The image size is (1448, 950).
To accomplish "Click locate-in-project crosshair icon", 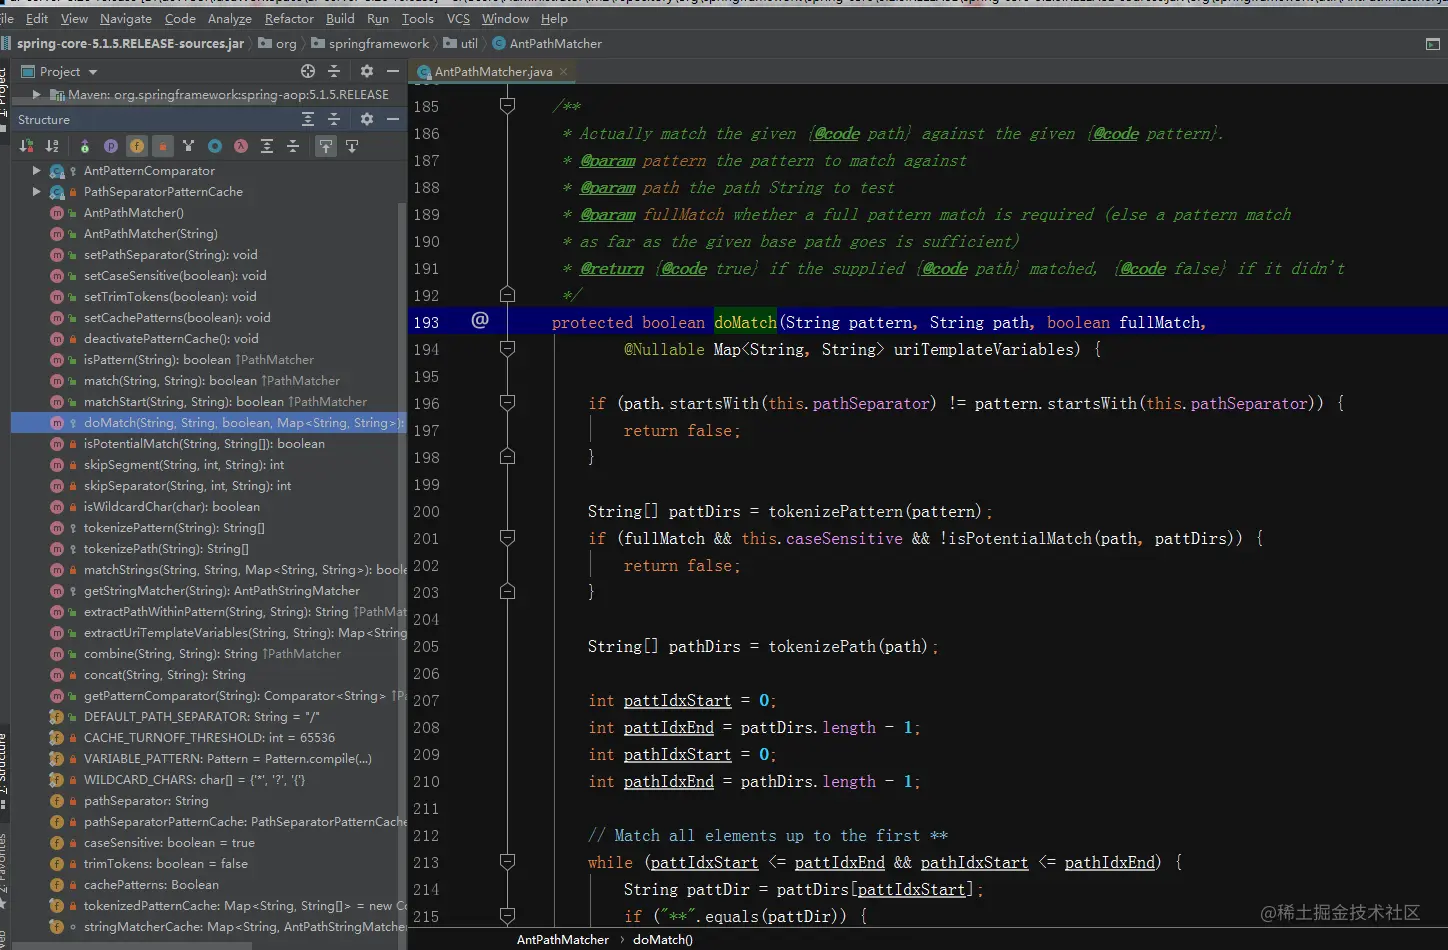I will [308, 71].
